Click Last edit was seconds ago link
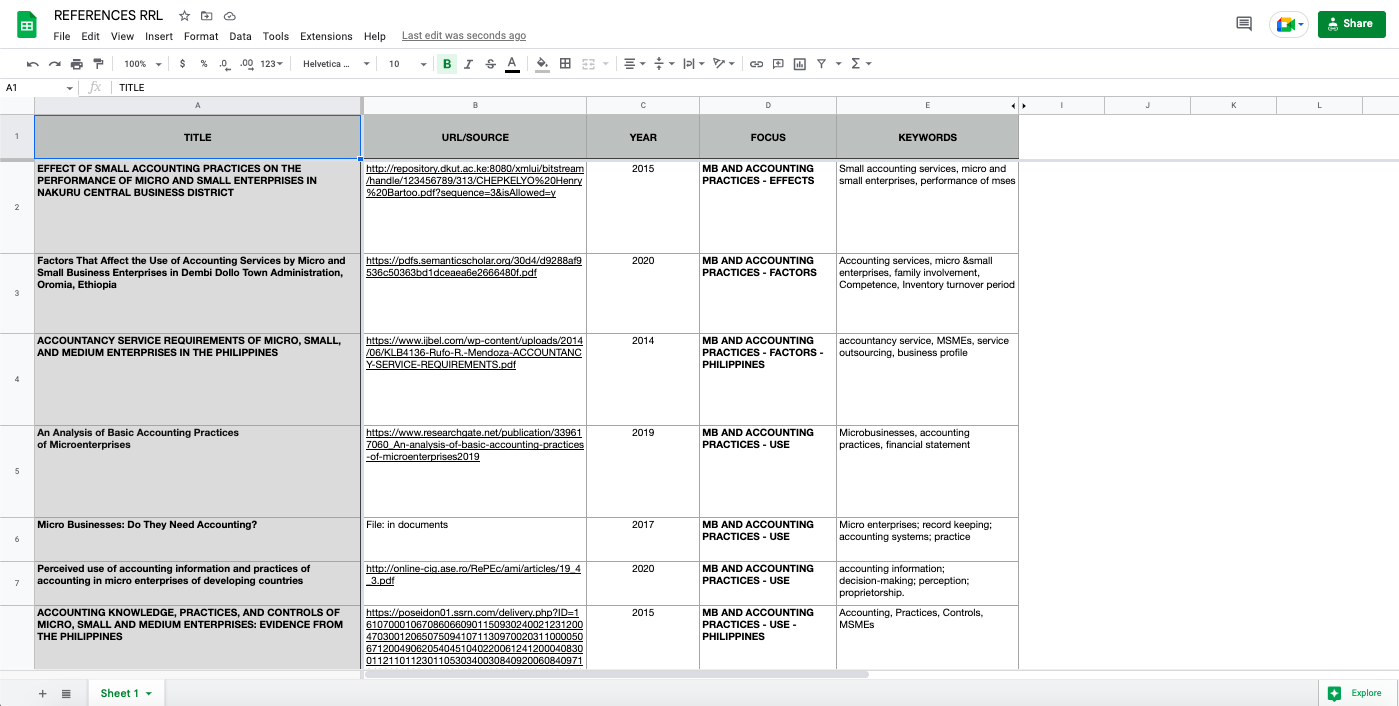 click(464, 36)
